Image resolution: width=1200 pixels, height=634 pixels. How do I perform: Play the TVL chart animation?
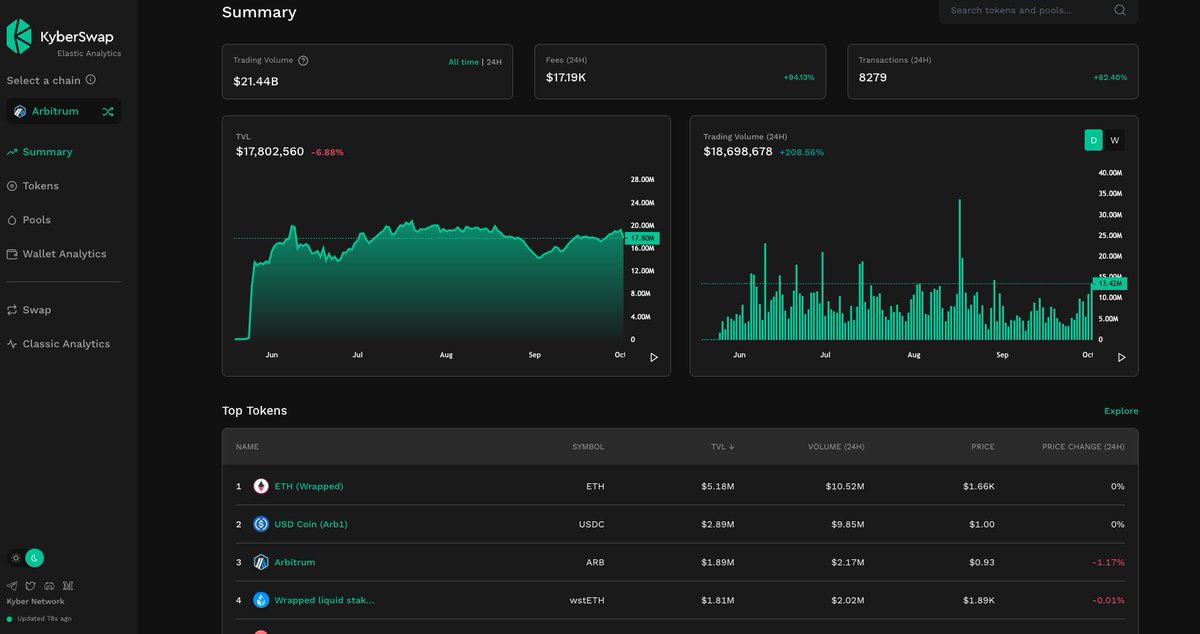[654, 357]
